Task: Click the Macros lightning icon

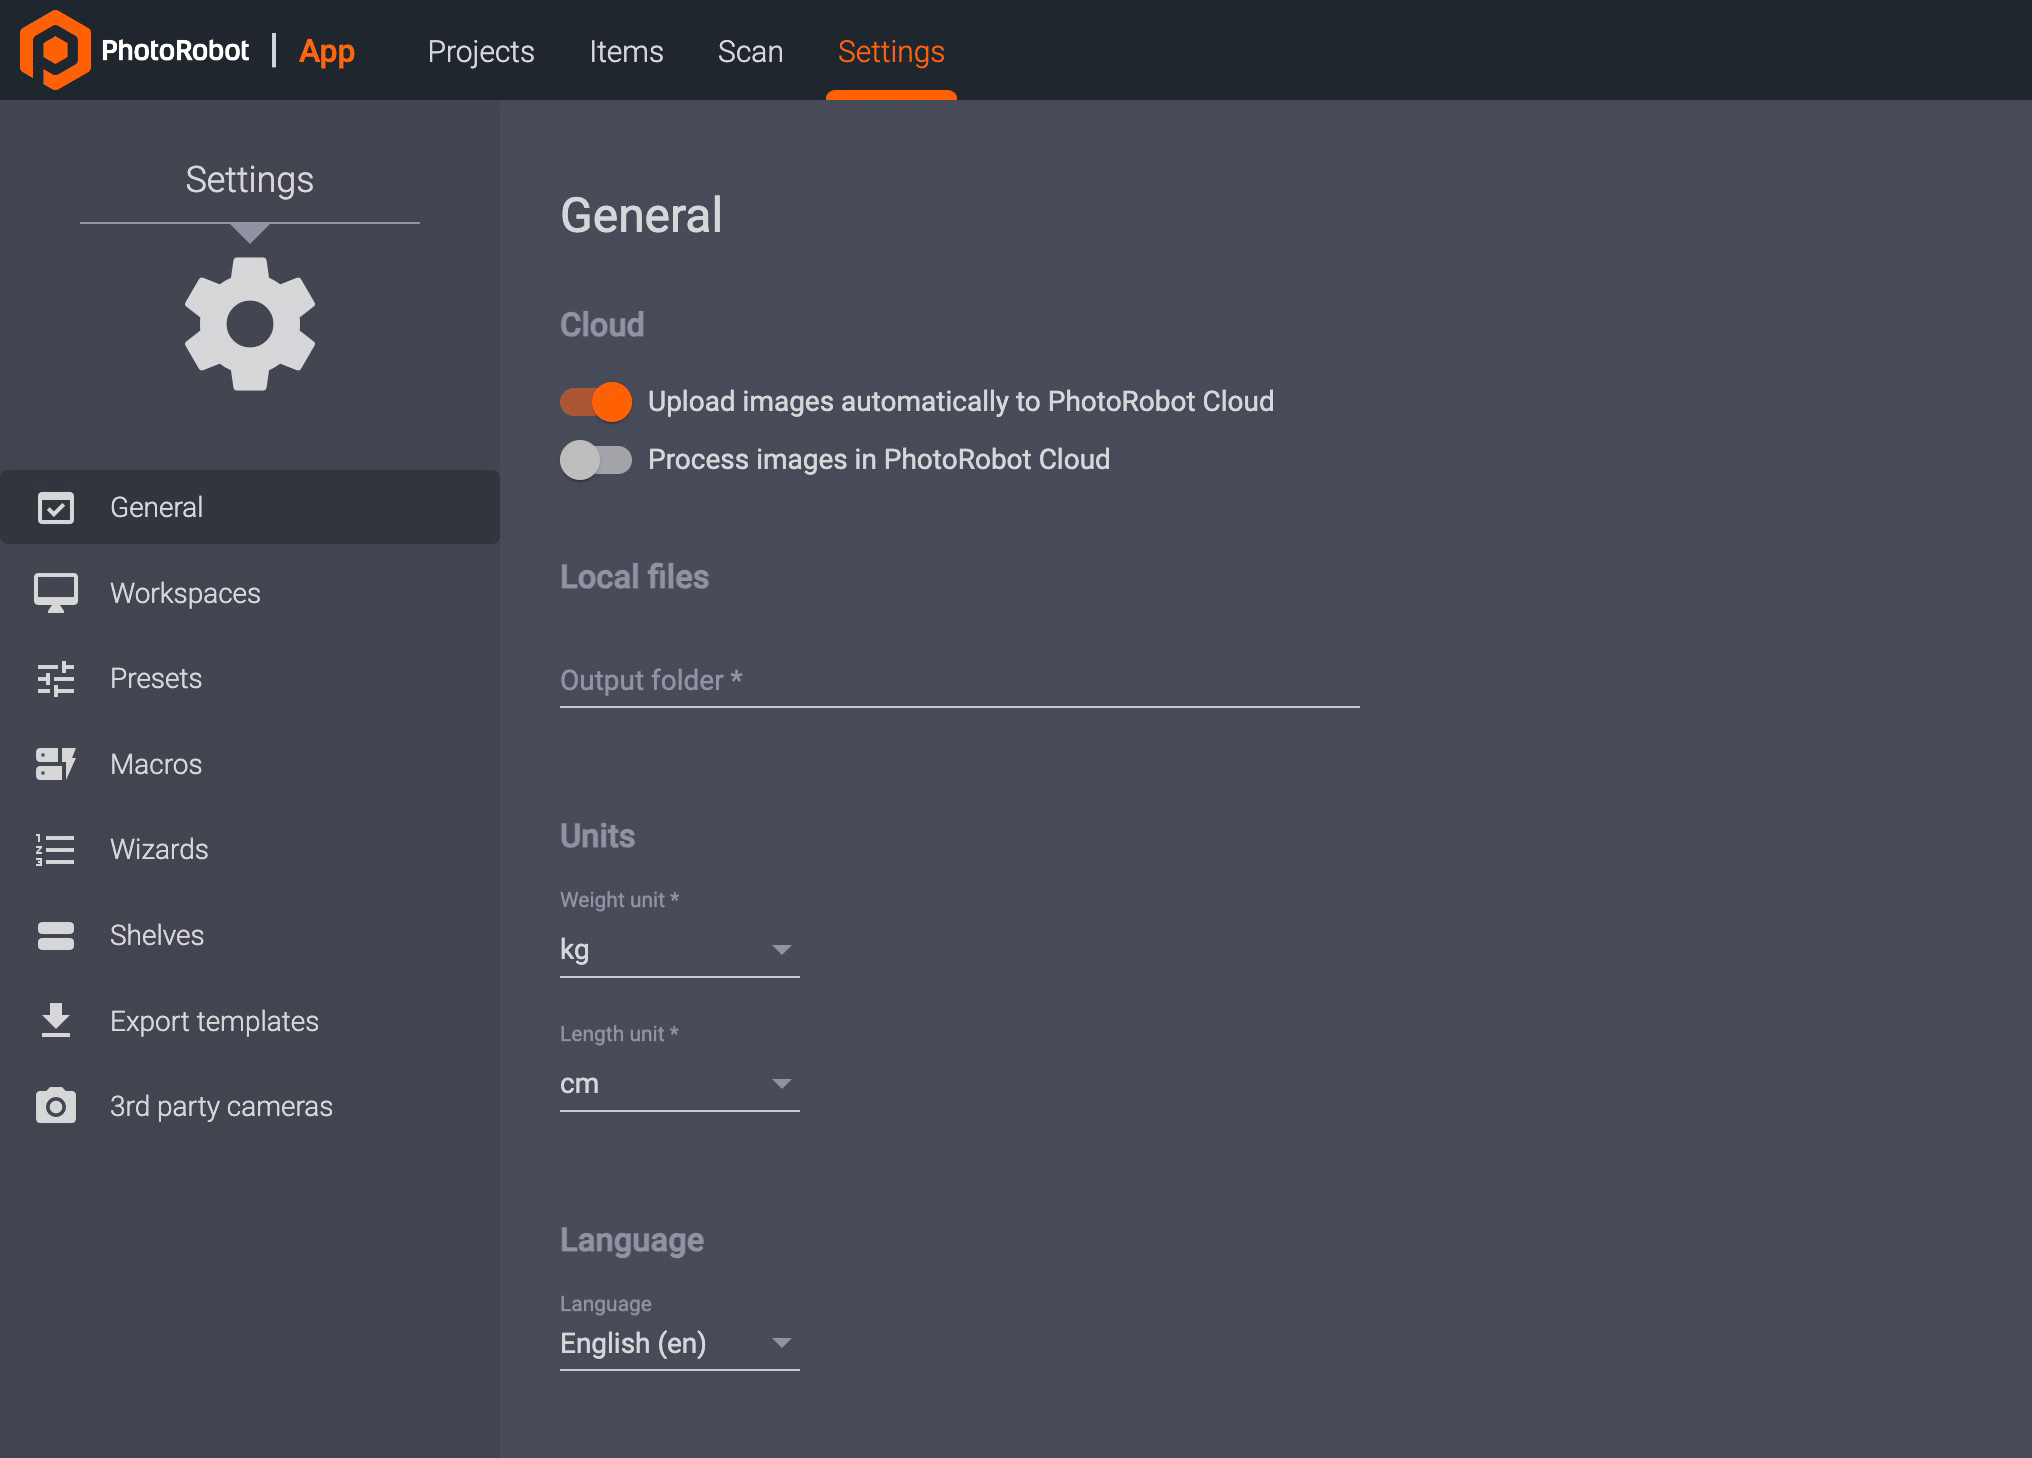Action: (56, 764)
